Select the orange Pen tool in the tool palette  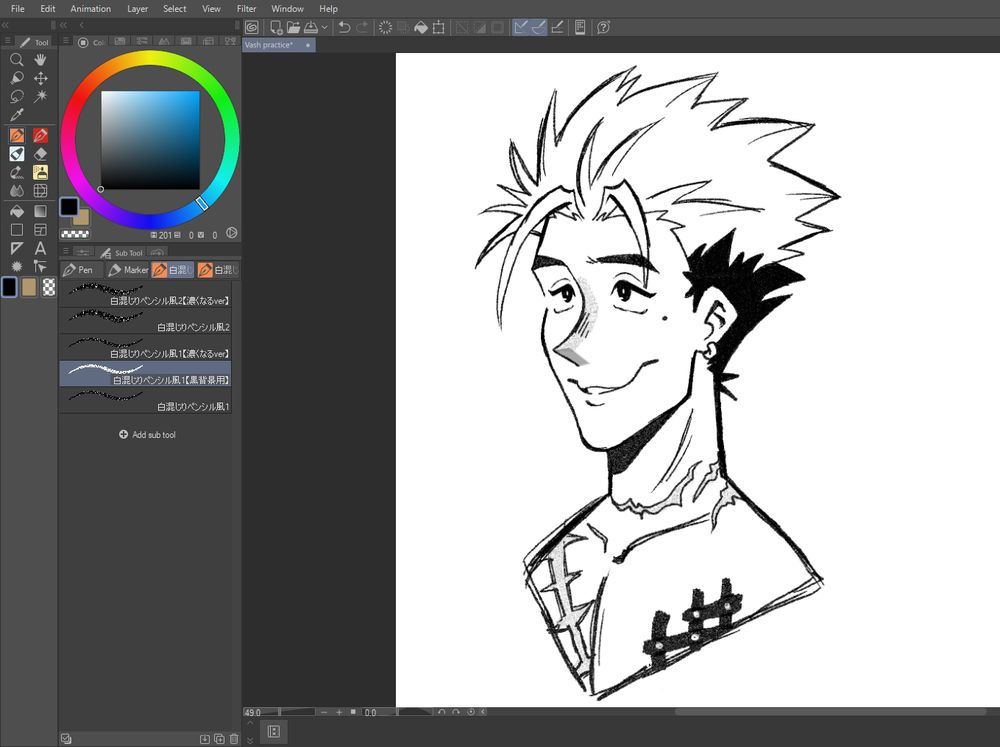[17, 135]
